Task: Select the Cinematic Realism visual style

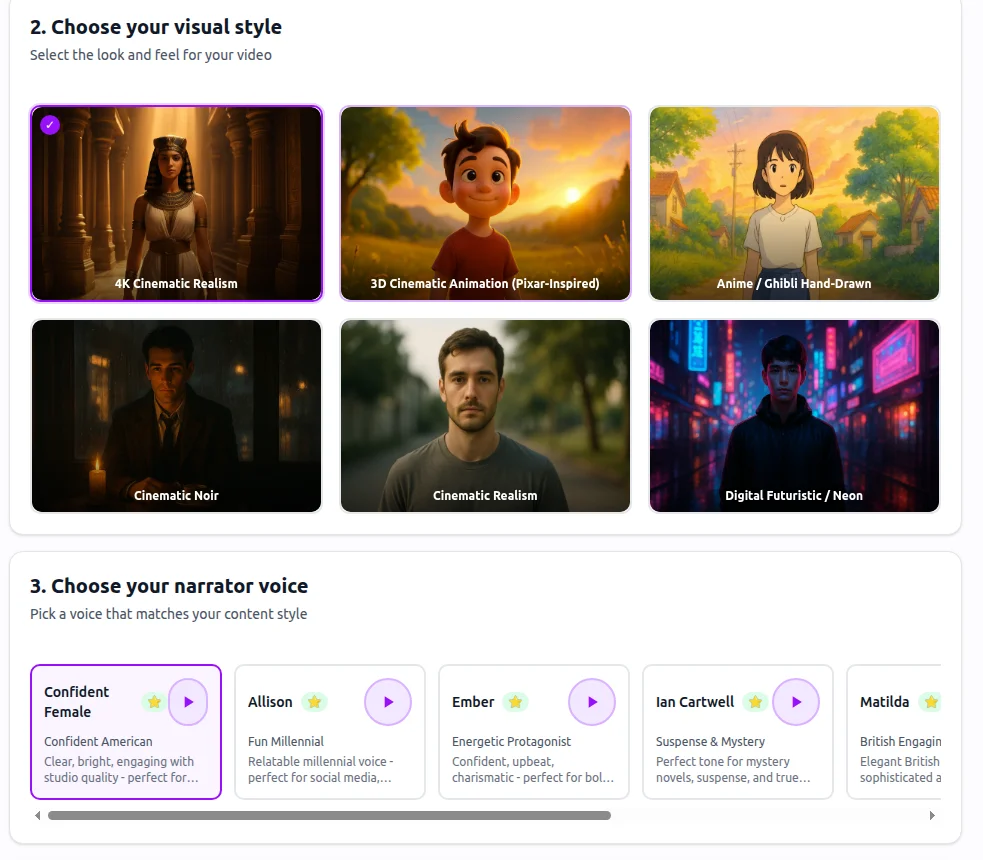Action: pos(485,416)
